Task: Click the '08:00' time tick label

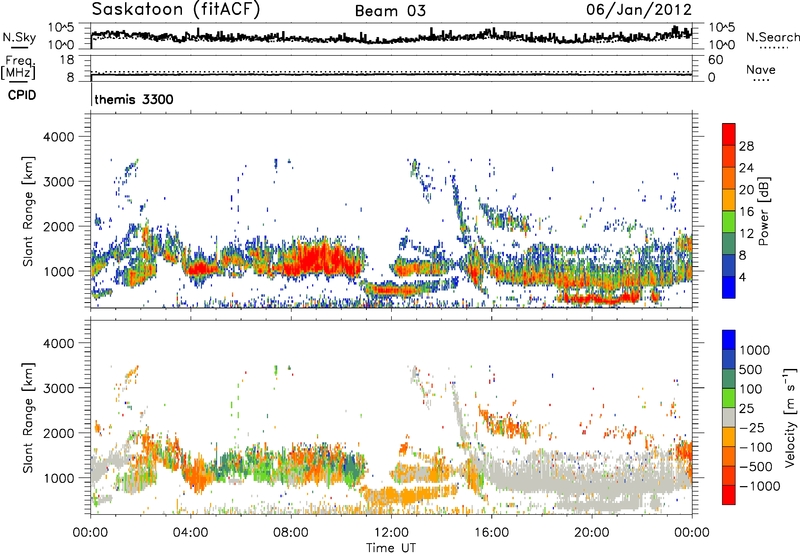Action: coord(290,533)
